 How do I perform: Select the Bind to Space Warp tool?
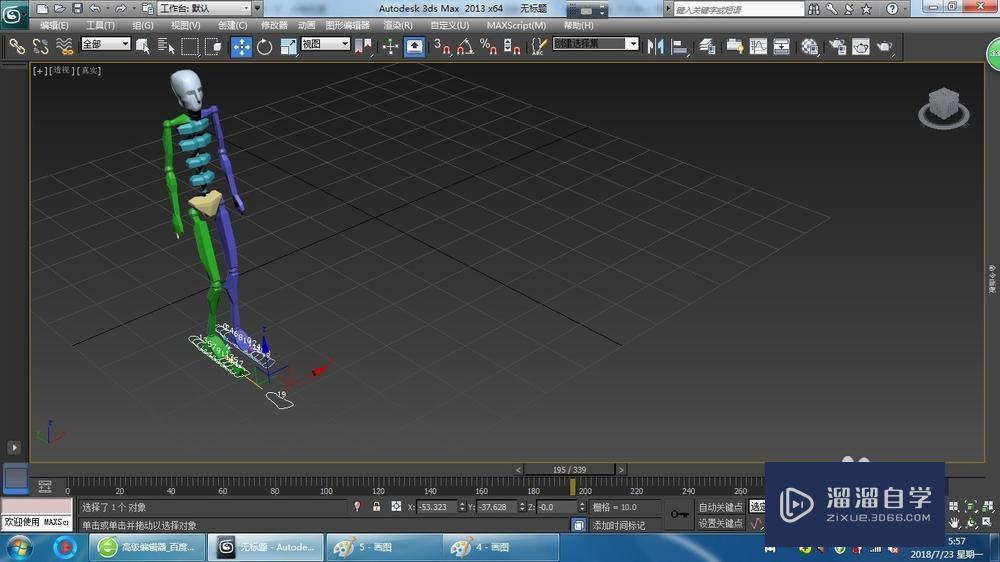coord(64,47)
